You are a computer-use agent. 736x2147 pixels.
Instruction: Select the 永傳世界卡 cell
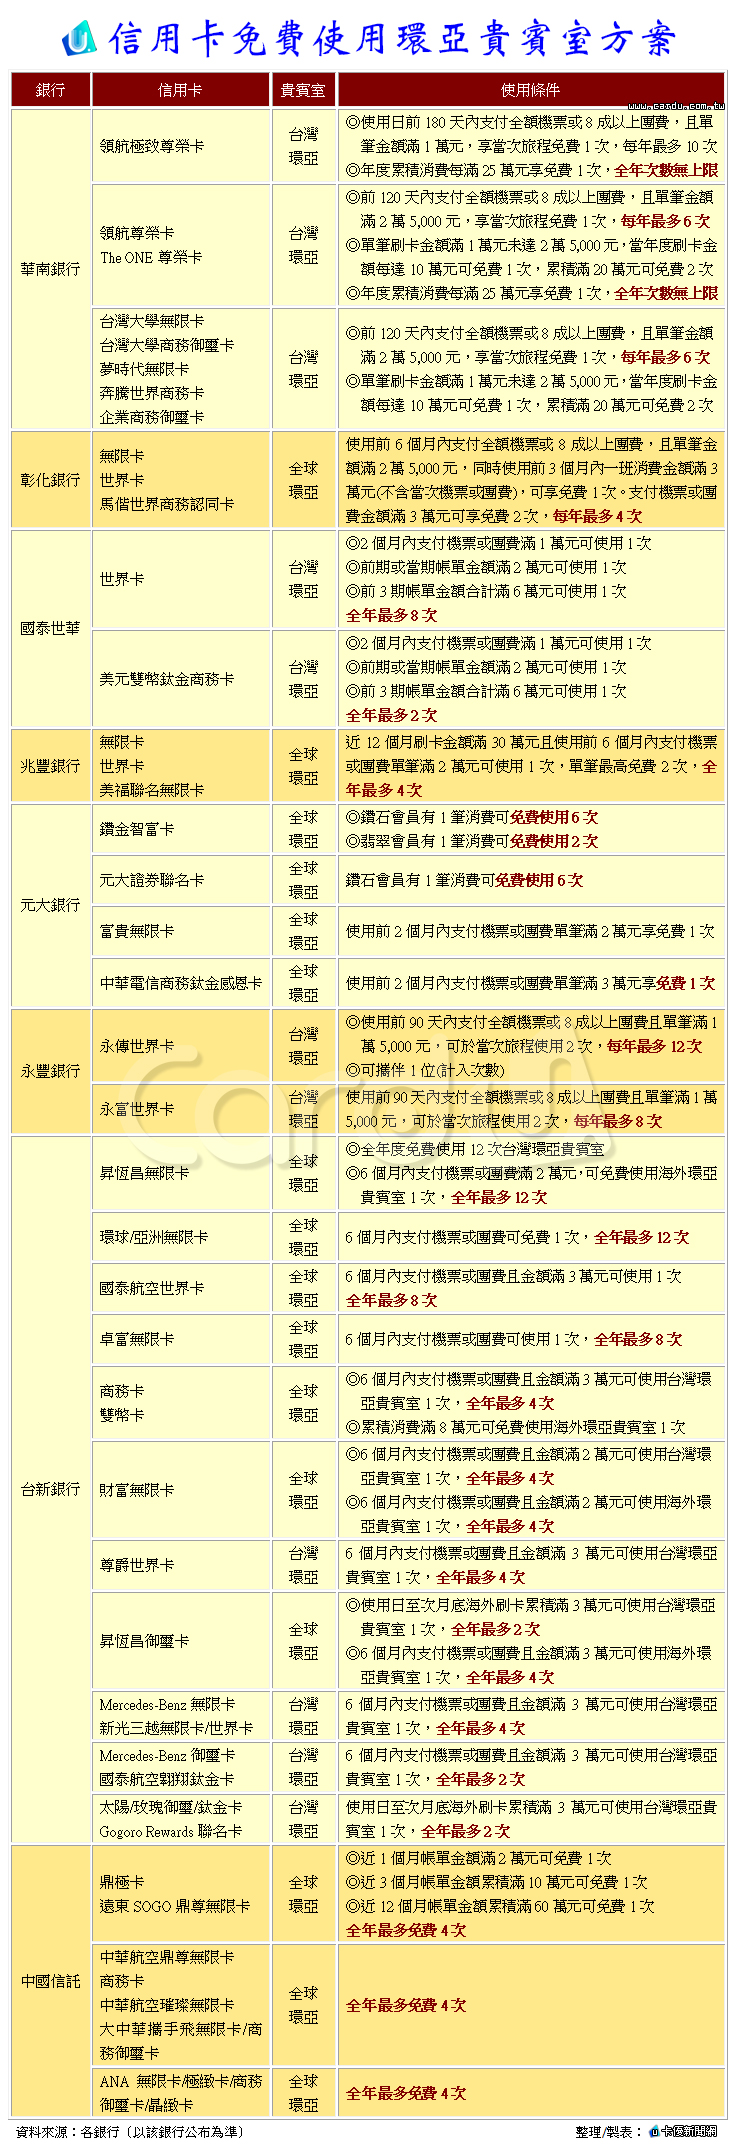point(181,1046)
